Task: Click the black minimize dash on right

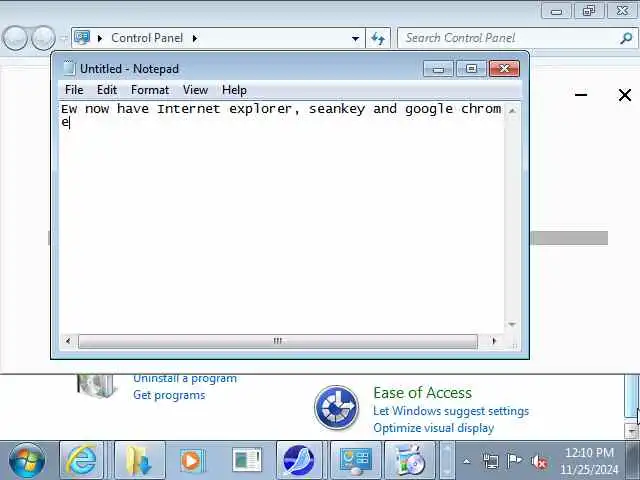Action: pyautogui.click(x=581, y=95)
